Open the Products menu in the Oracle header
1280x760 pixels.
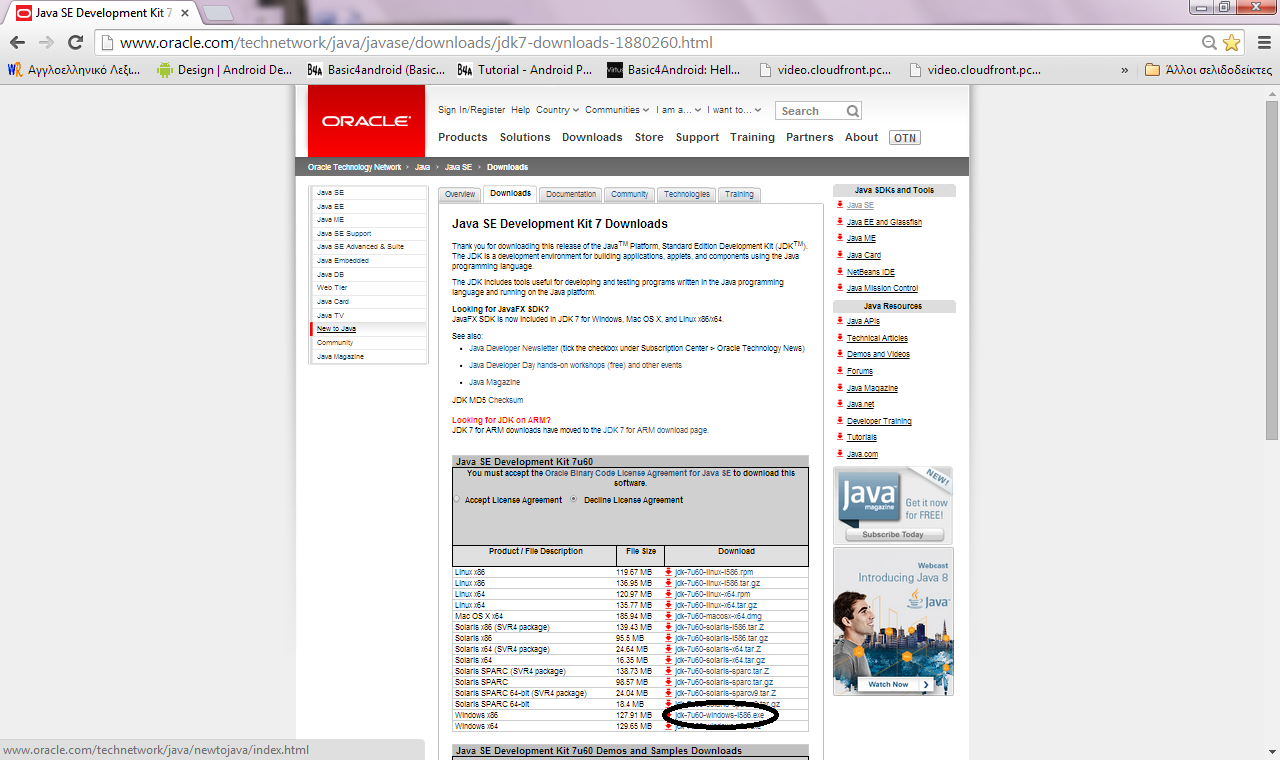pyautogui.click(x=463, y=138)
